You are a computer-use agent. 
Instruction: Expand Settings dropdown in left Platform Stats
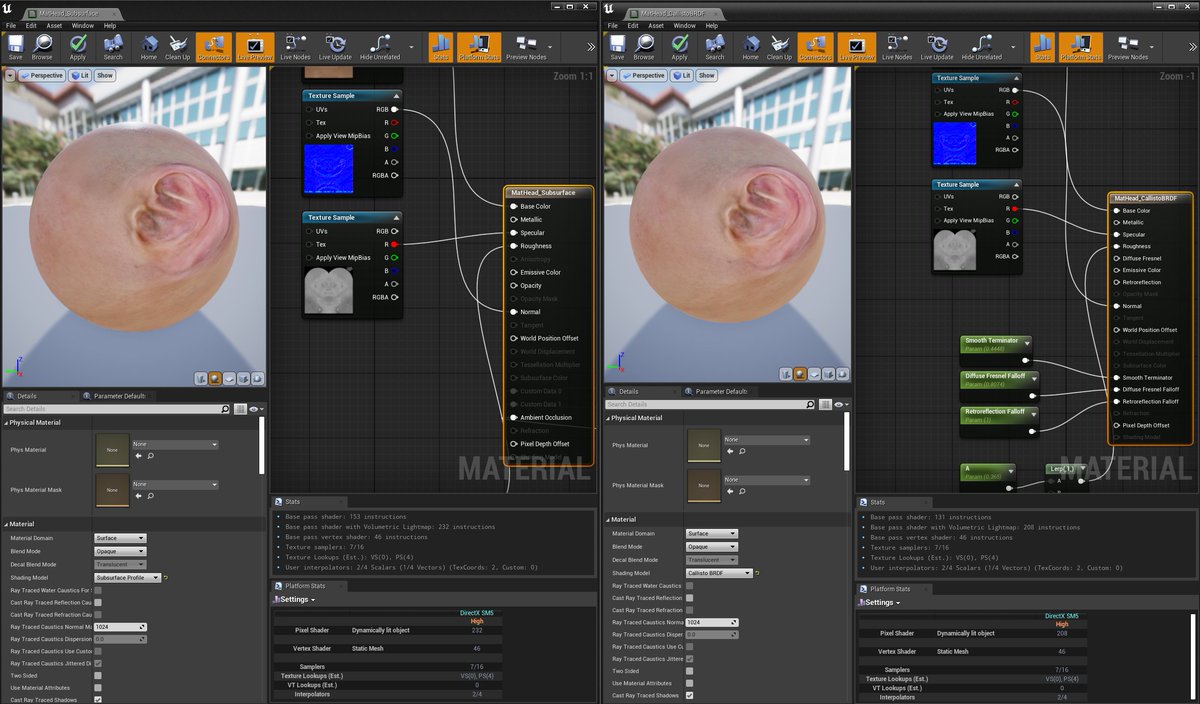(x=294, y=599)
